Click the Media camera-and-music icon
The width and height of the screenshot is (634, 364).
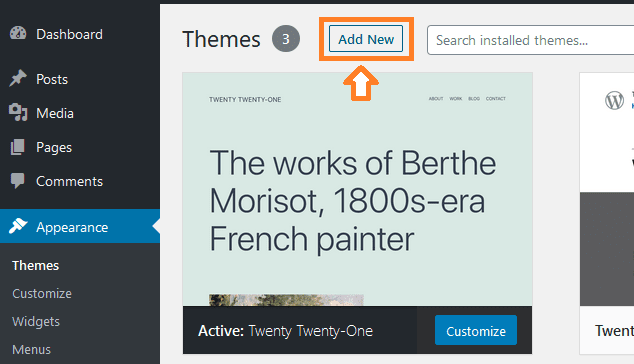18,112
